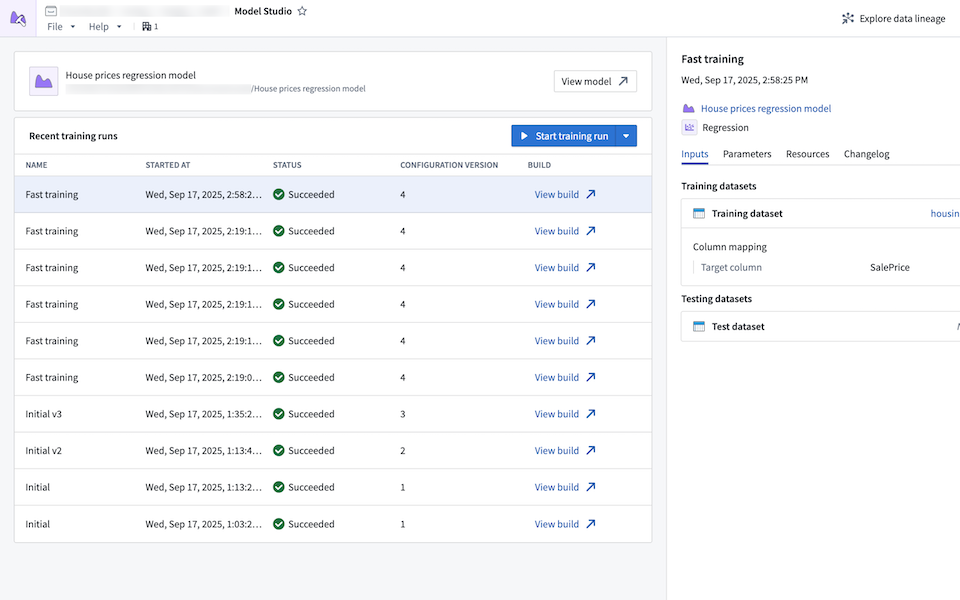The height and width of the screenshot is (600, 960).
Task: Click the Training dataset label
Action: [x=747, y=213]
